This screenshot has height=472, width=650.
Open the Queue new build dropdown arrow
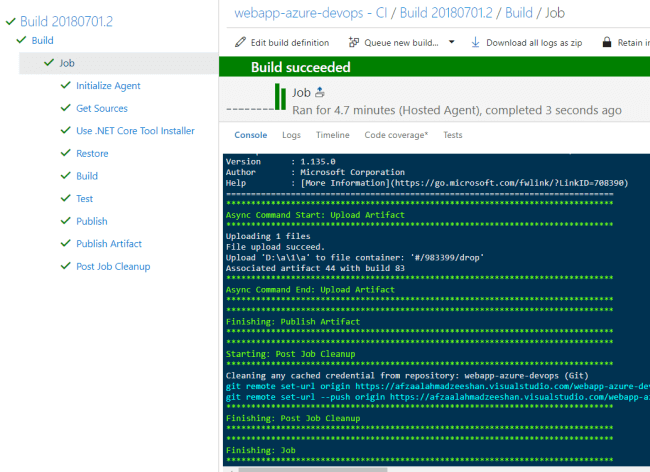tap(451, 43)
